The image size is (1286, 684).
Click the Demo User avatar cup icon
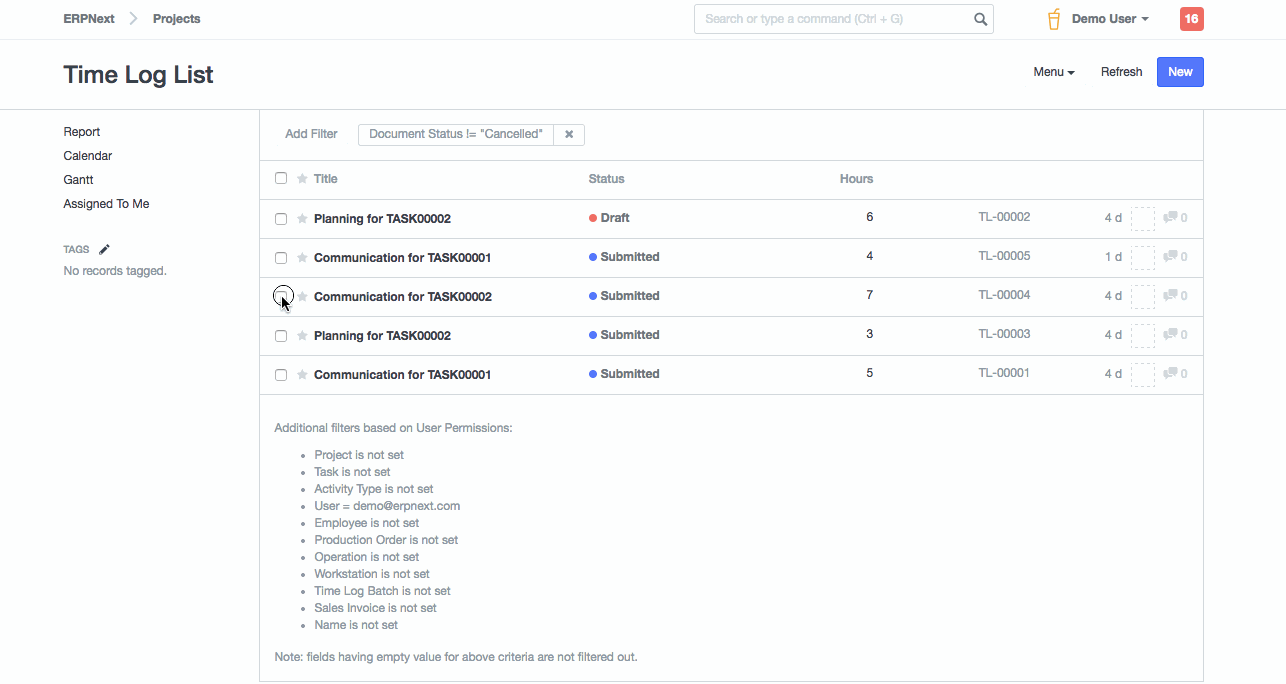pos(1053,19)
